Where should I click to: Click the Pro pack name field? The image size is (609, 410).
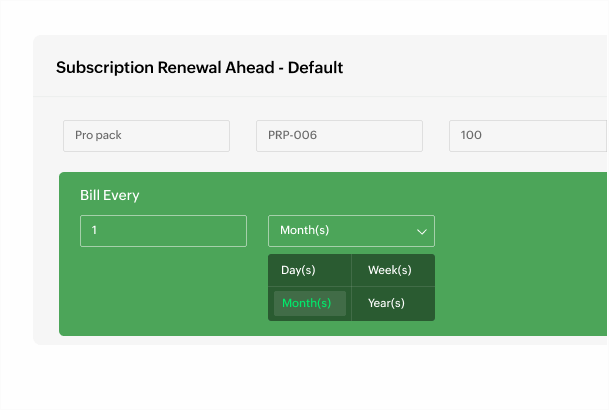[146, 136]
